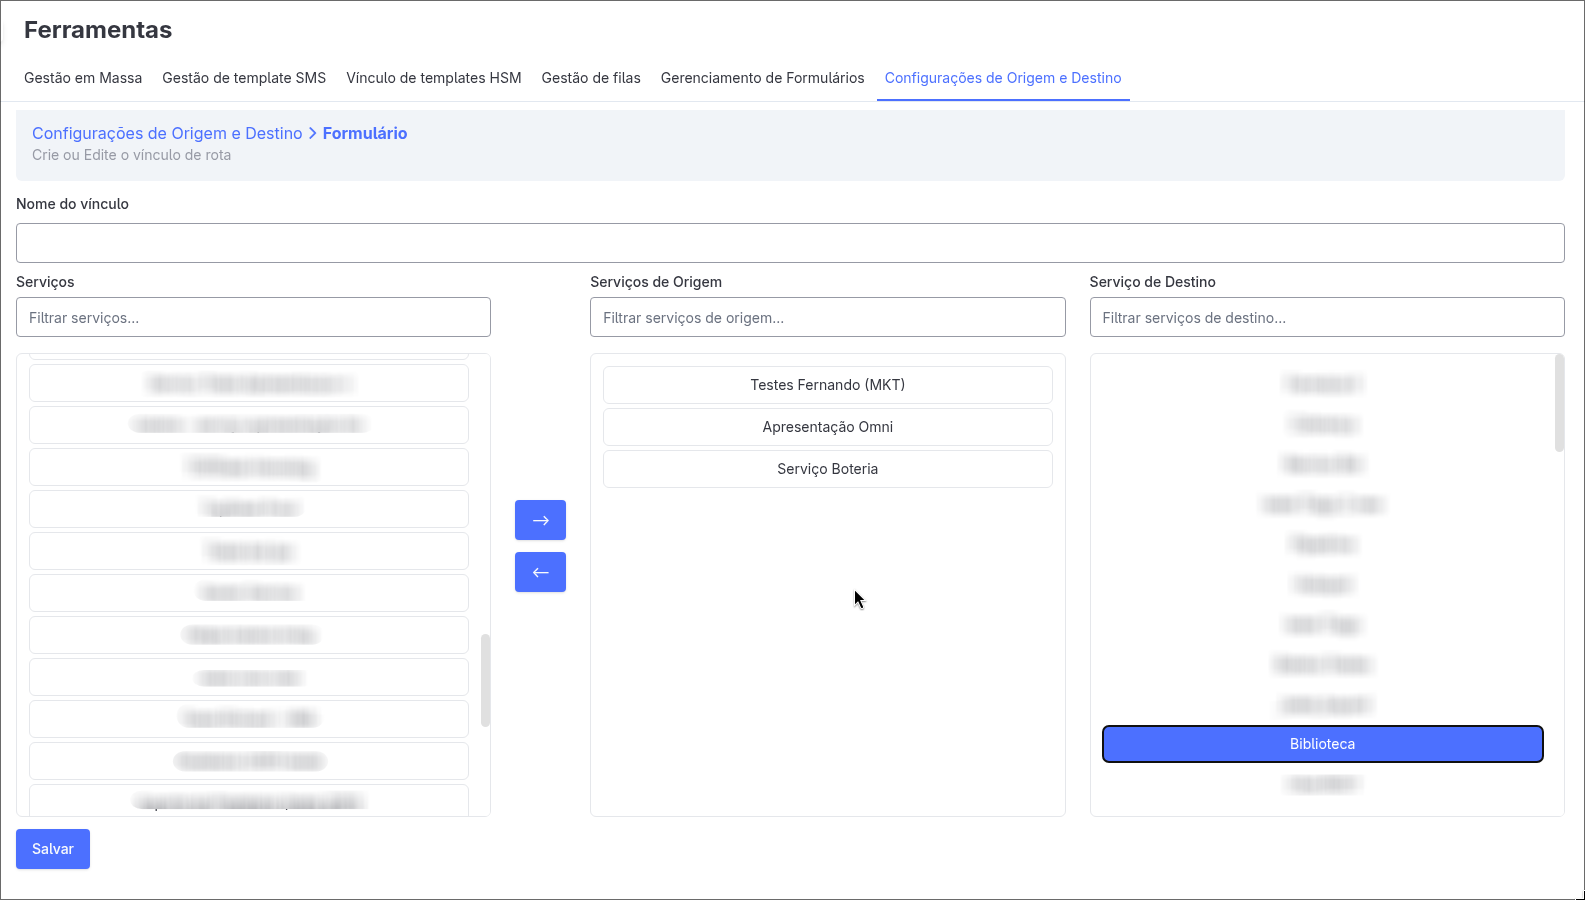Select Serviço Boteria origin service

[x=828, y=469]
